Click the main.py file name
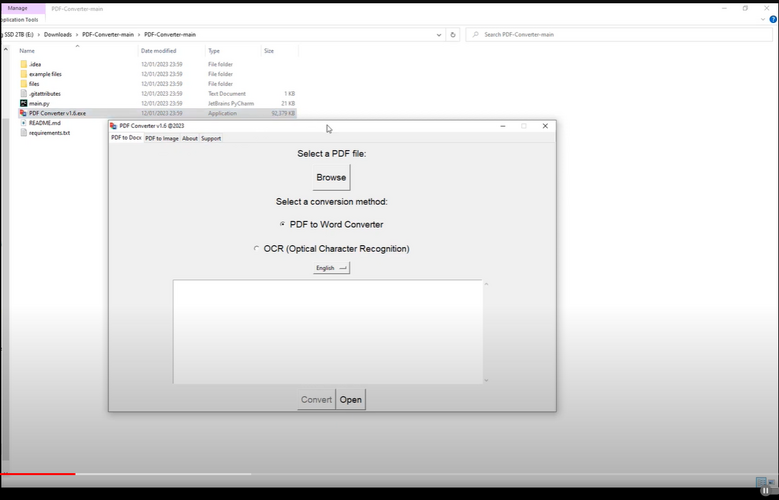Image resolution: width=779 pixels, height=500 pixels. pos(39,103)
